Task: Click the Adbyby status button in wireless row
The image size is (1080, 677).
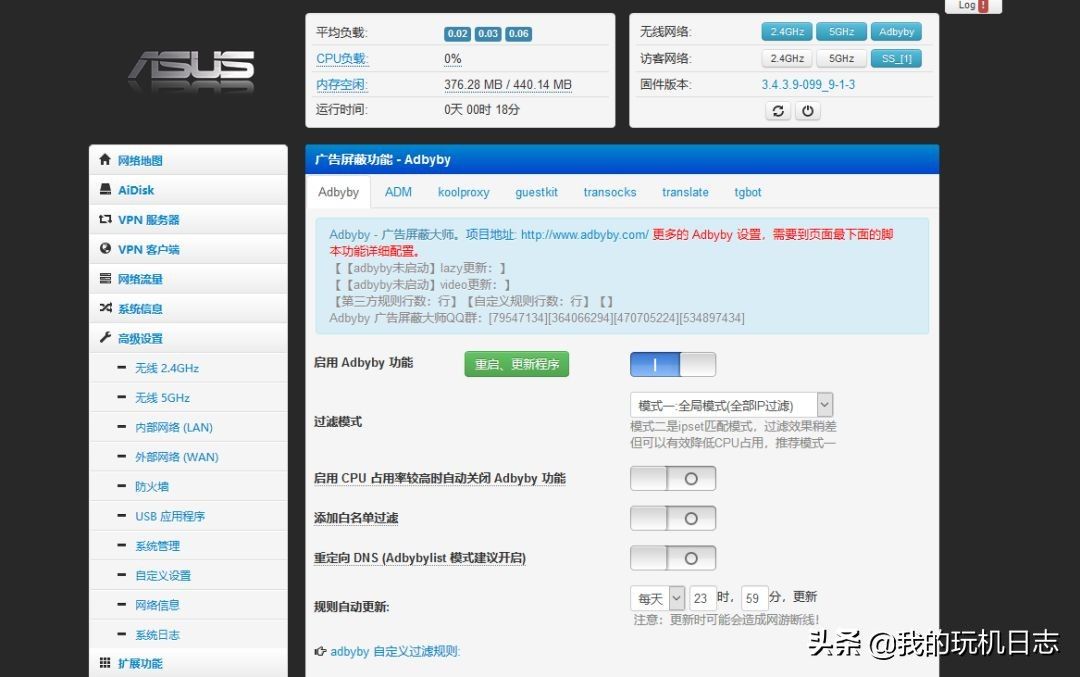Action: (x=896, y=32)
